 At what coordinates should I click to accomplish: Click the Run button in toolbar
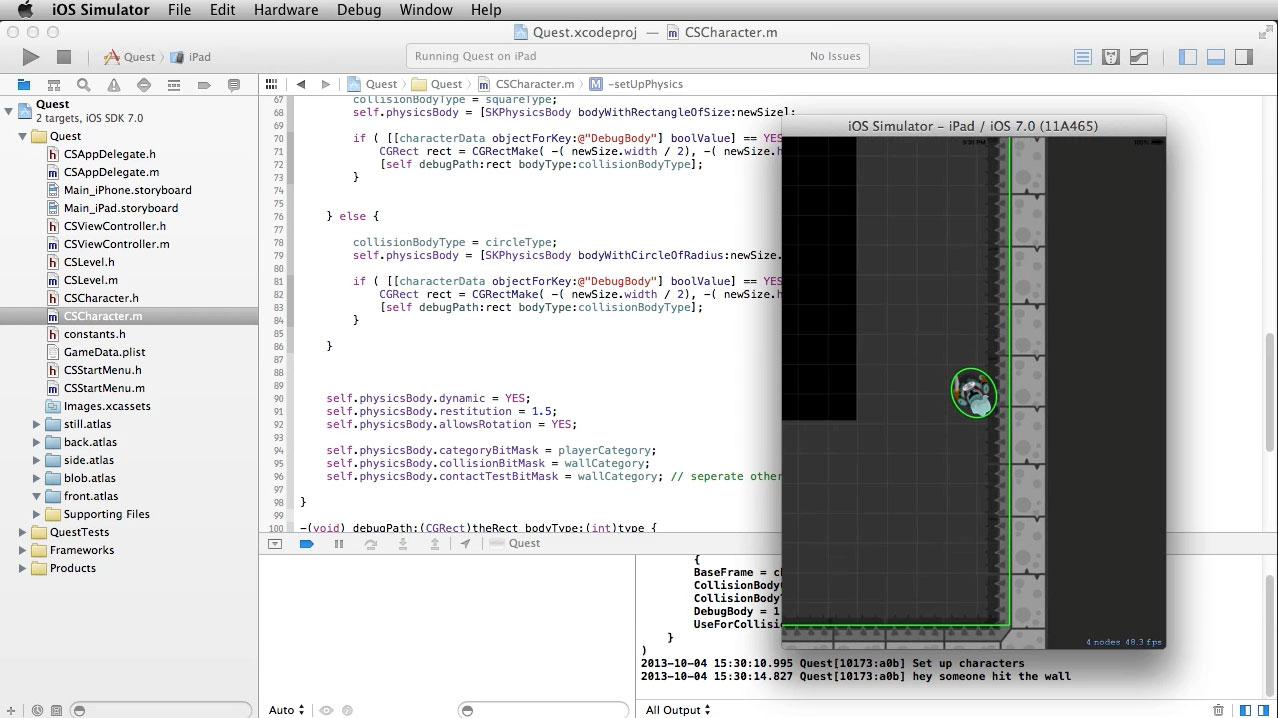(31, 57)
